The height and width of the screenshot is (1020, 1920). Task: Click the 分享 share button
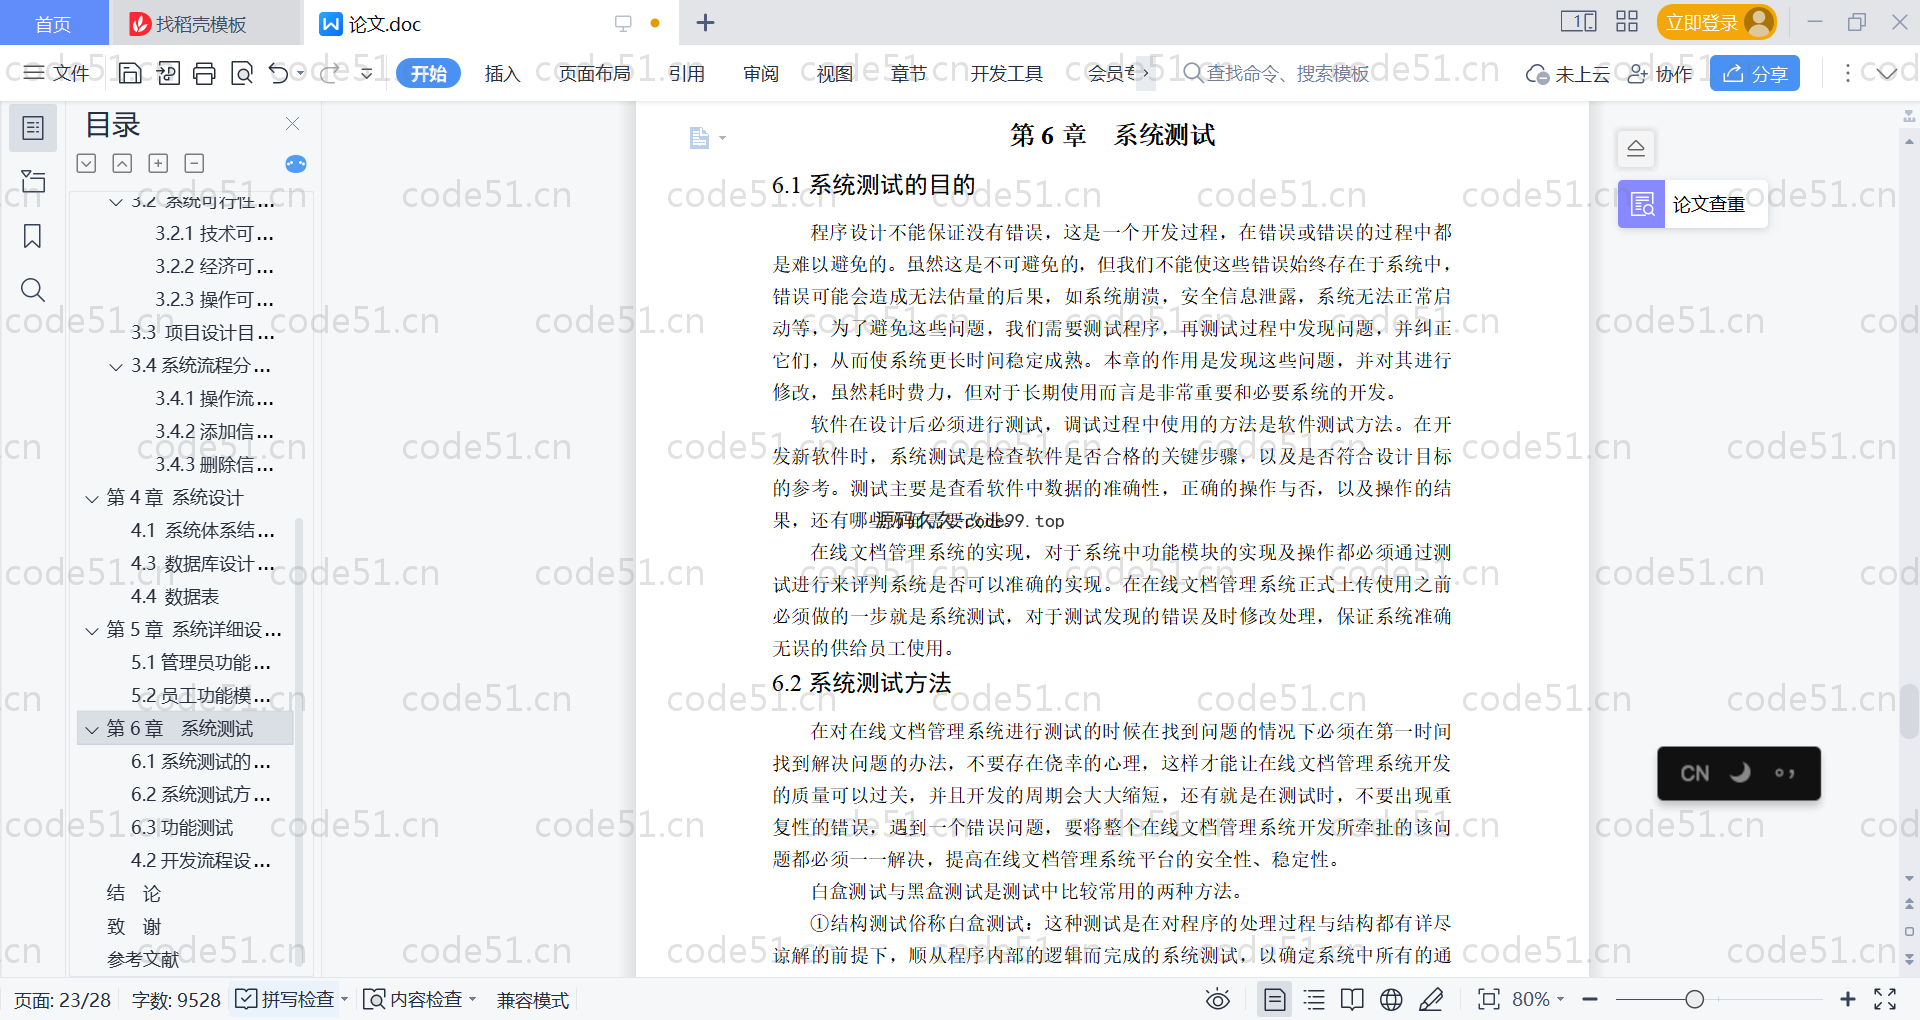tap(1755, 73)
